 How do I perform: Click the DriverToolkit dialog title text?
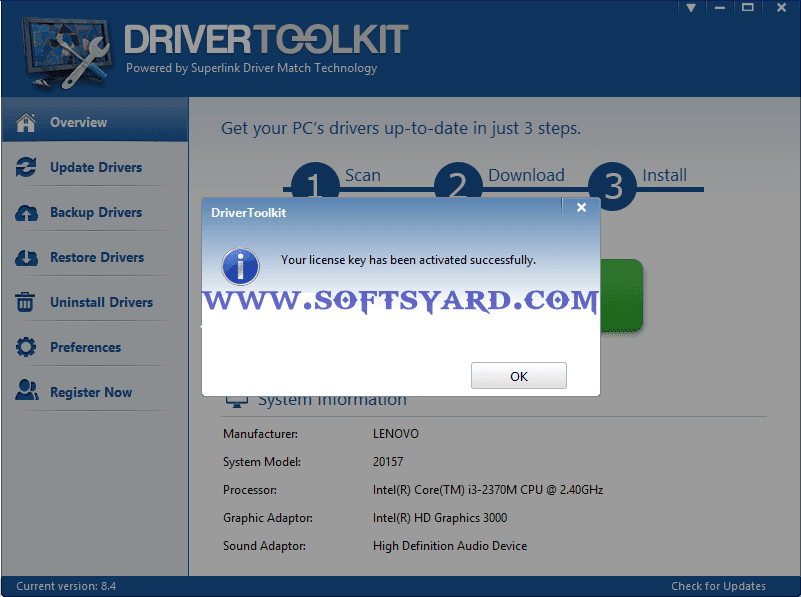pos(248,212)
